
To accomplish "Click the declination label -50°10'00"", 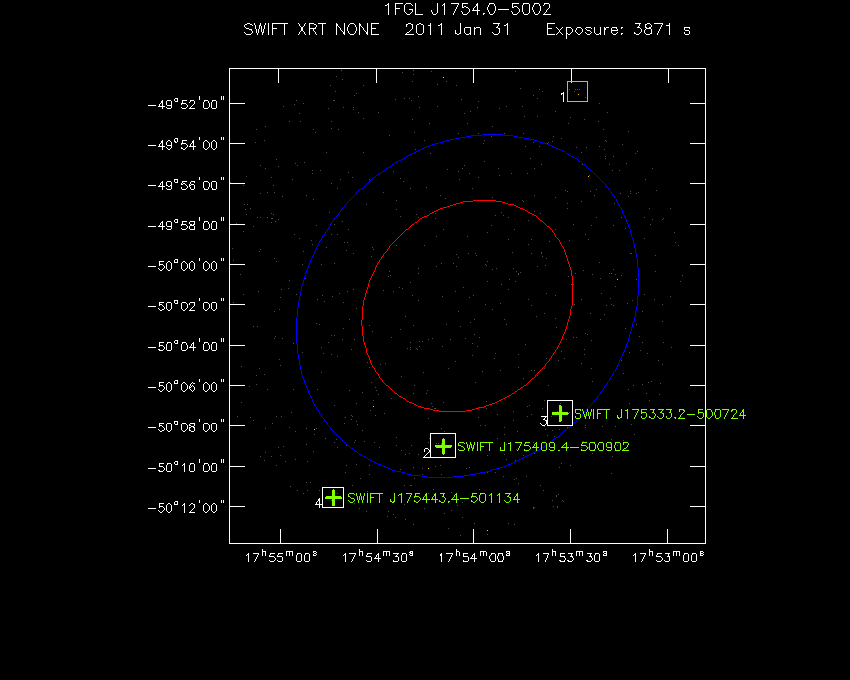I will 186,467.
